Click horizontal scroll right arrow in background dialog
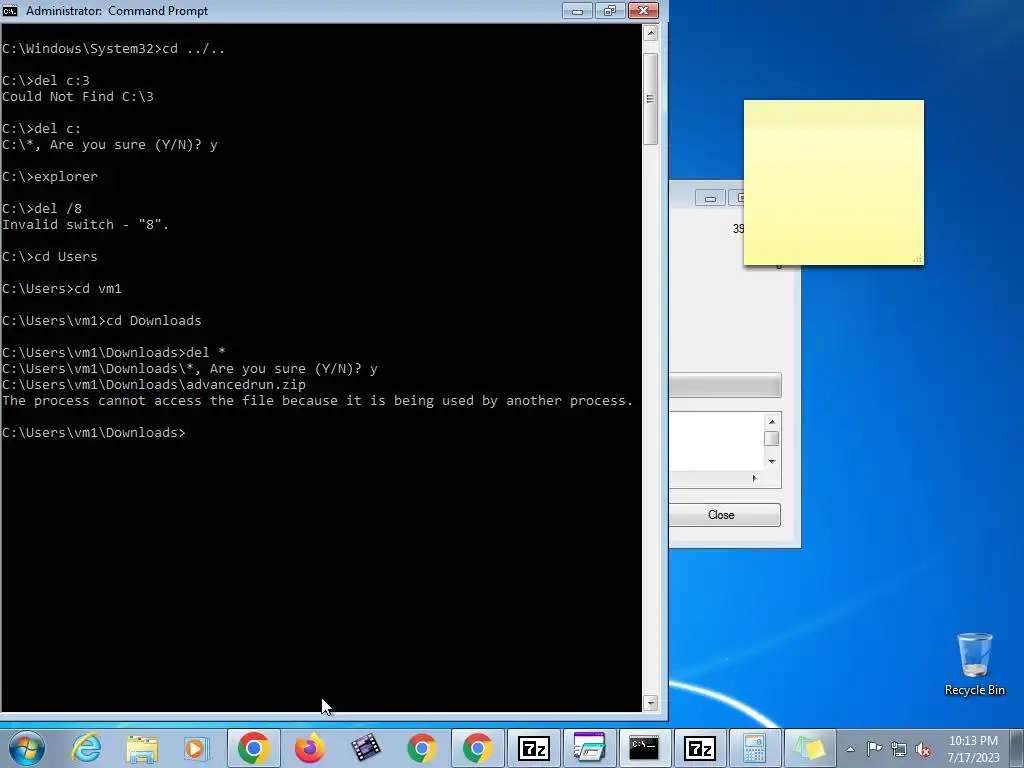Viewport: 1024px width, 768px height. click(x=754, y=479)
